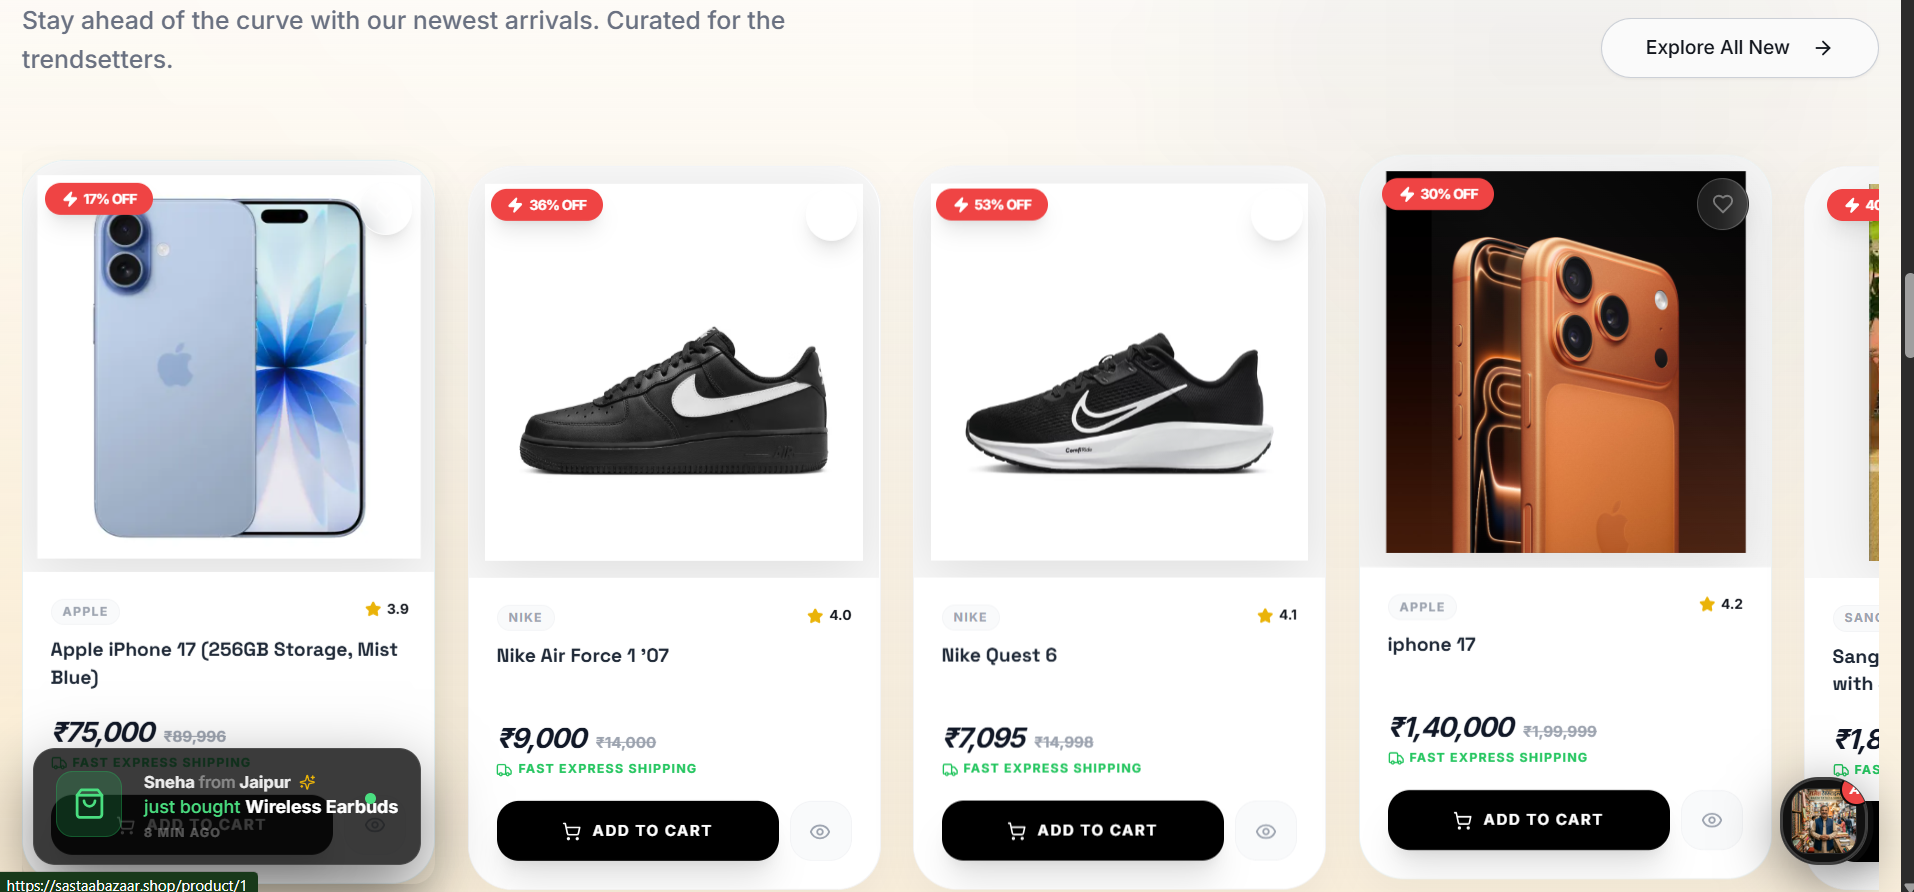
Task: Click the NIKE brand tag on Quest 6
Action: (x=970, y=617)
